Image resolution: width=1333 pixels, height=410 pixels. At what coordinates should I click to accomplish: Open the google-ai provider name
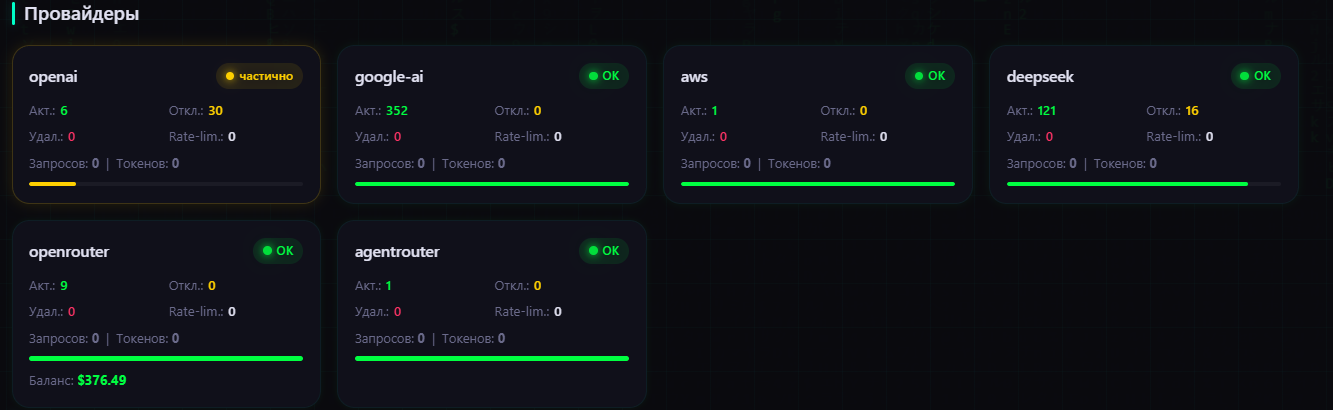389,77
